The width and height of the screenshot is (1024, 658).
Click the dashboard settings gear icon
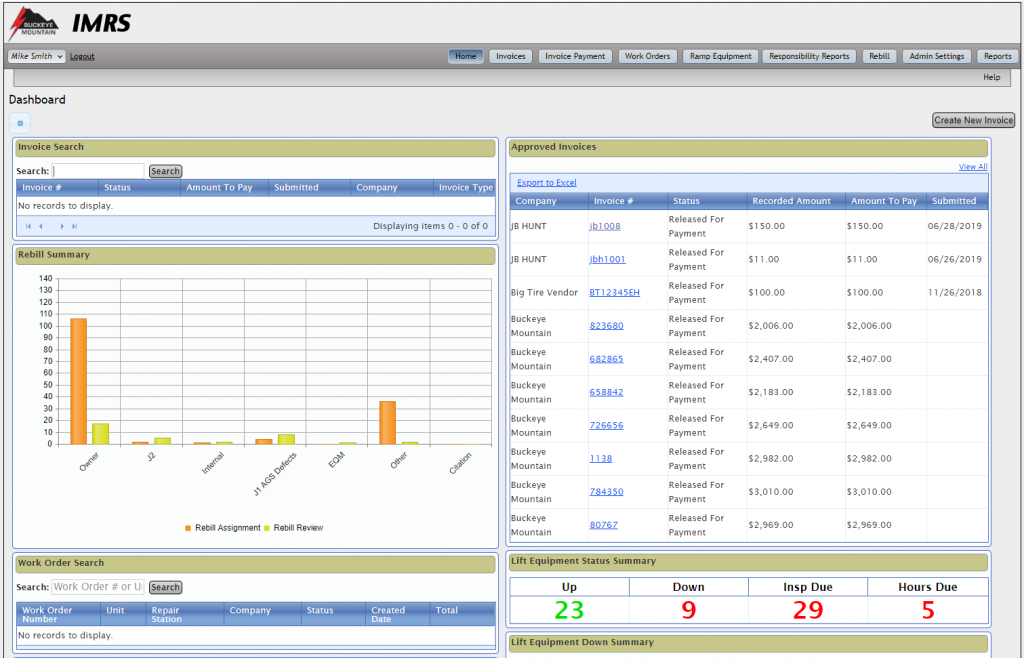click(20, 122)
